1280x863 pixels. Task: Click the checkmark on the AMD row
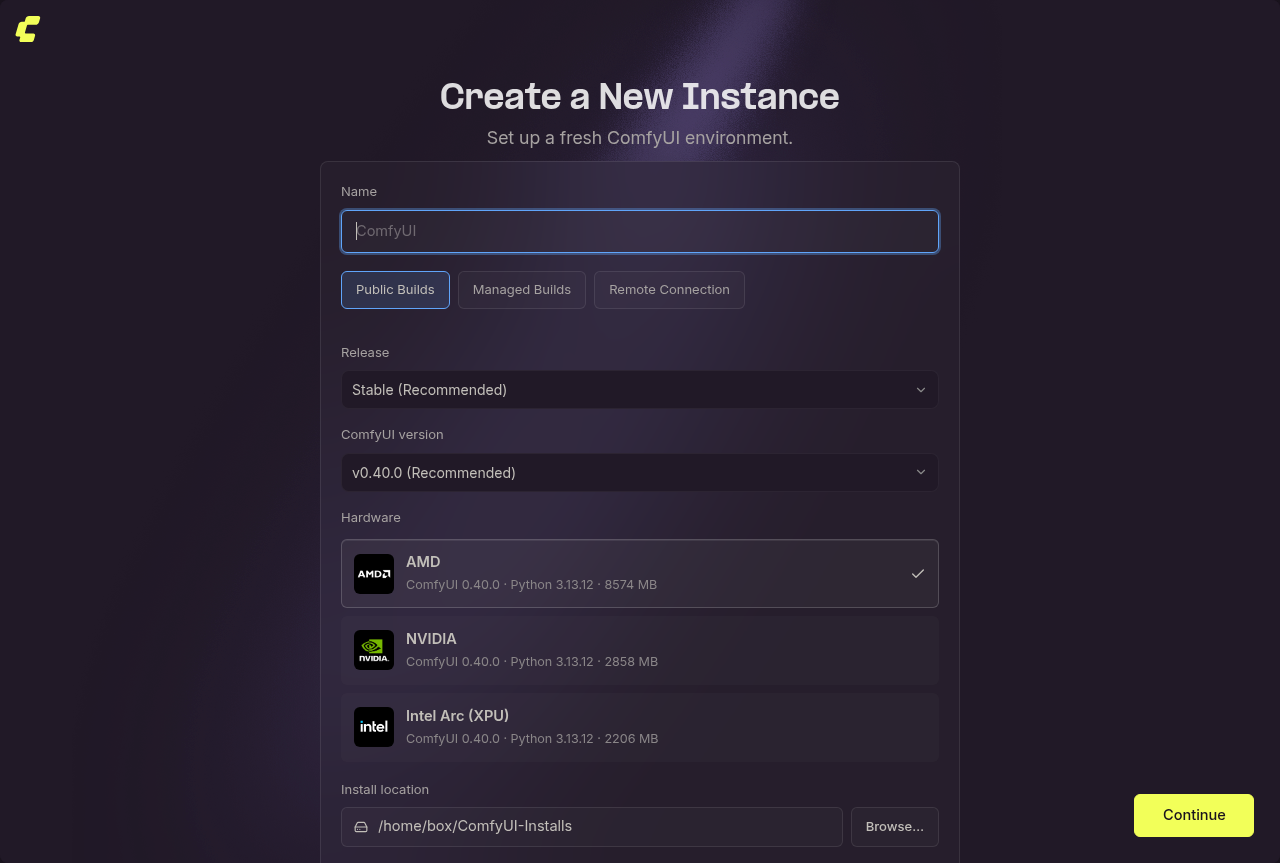click(x=918, y=574)
